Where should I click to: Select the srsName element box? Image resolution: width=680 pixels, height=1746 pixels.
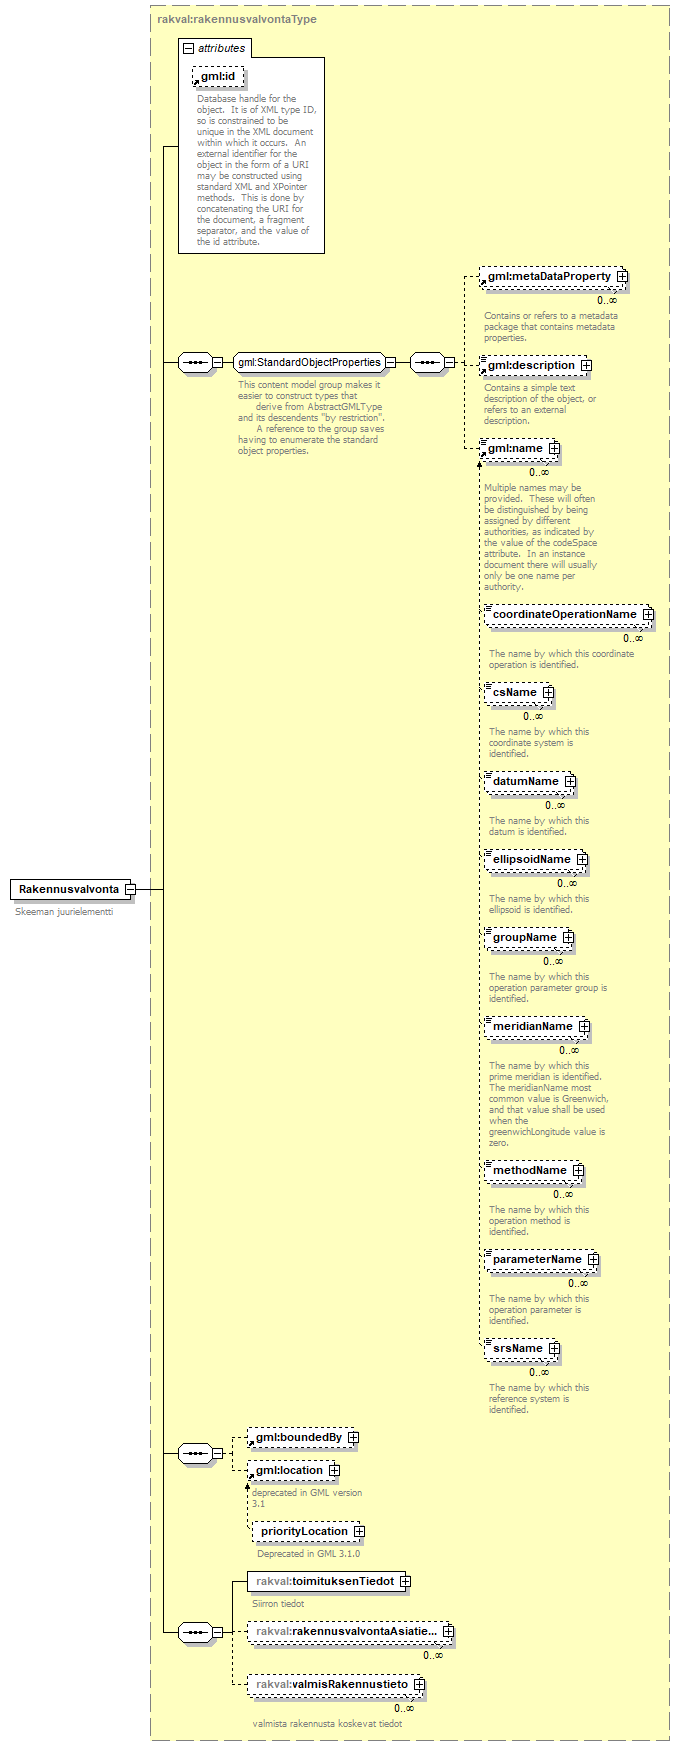tap(518, 1348)
